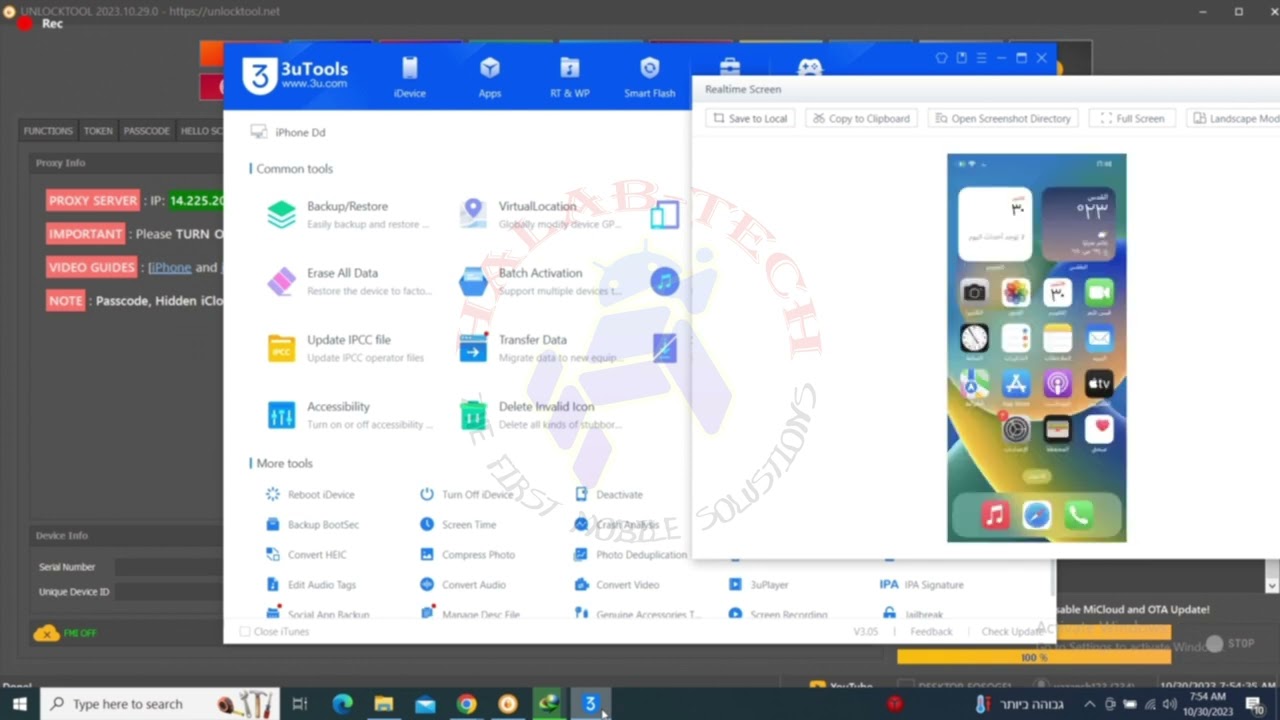The image size is (1280, 720).
Task: Click the Unique Device ID field
Action: point(168,592)
